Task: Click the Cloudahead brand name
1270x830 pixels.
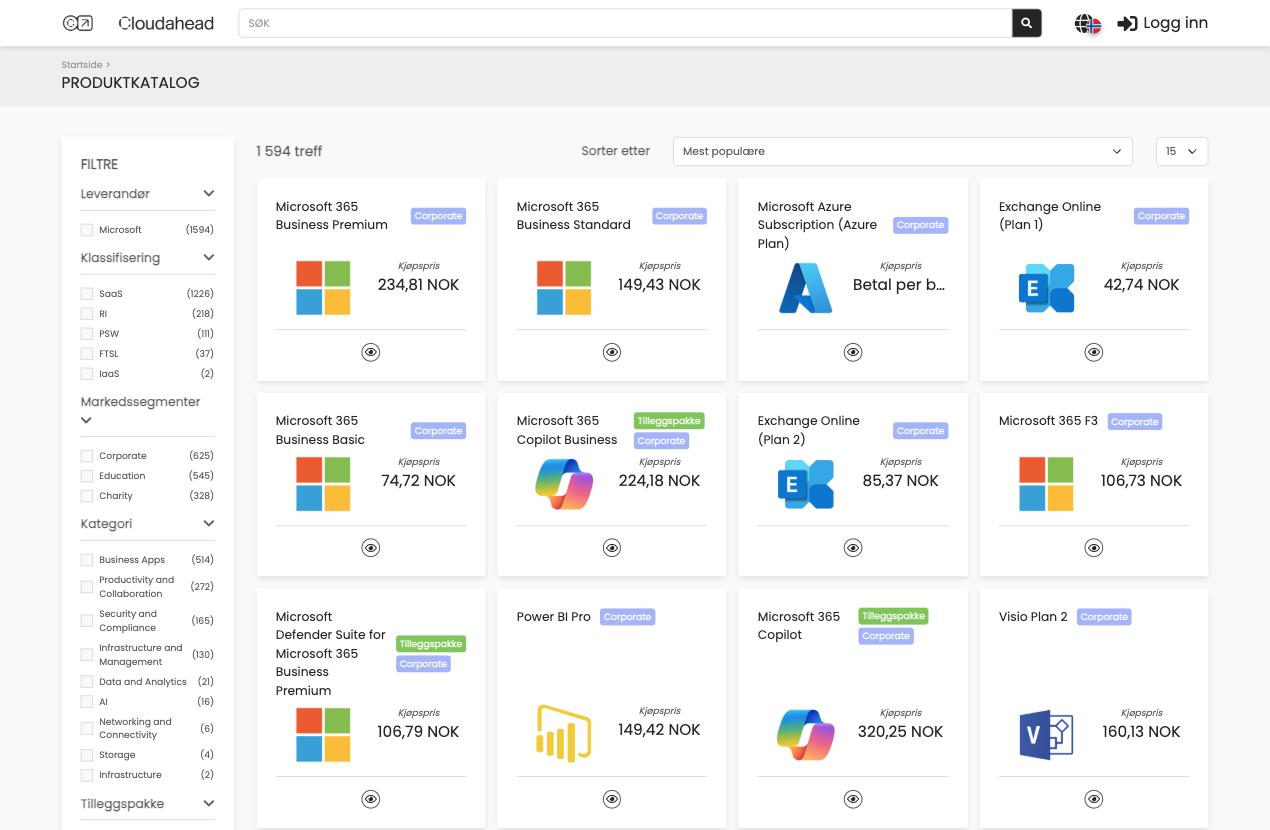Action: (166, 23)
